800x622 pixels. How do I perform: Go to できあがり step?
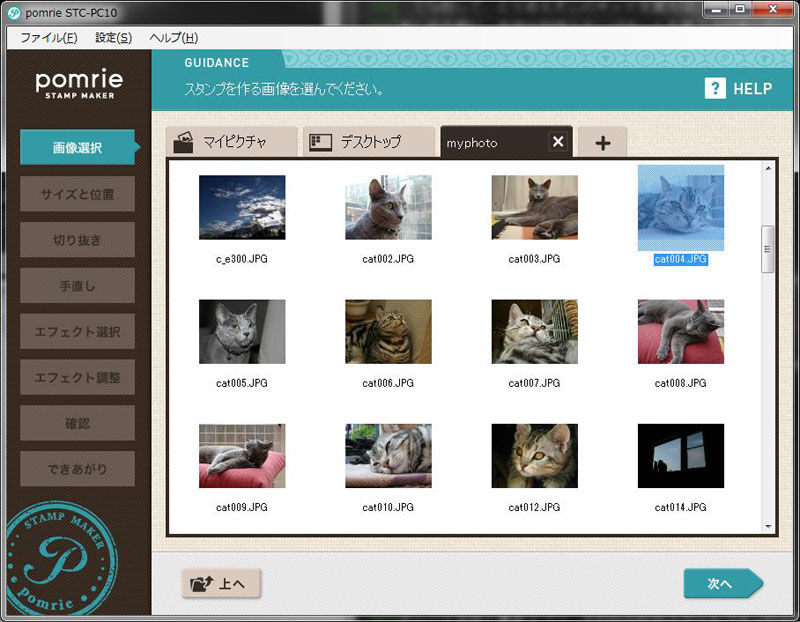point(78,469)
